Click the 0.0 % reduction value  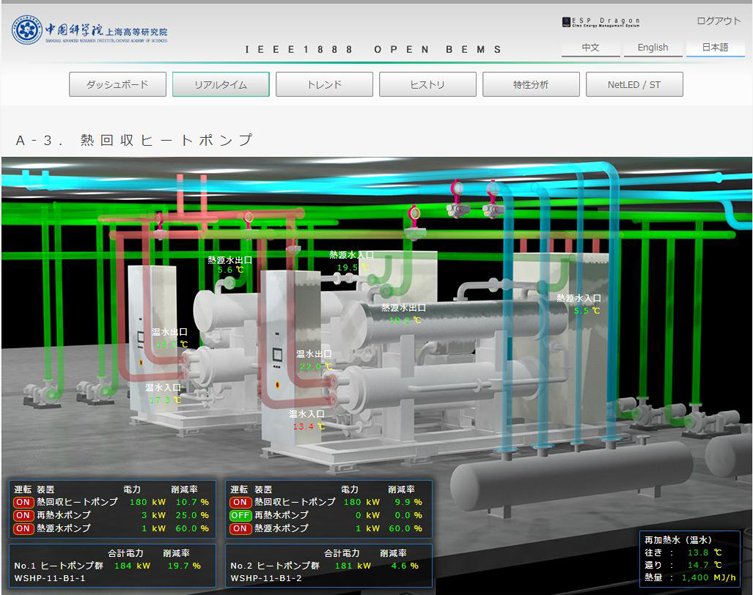pyautogui.click(x=409, y=515)
